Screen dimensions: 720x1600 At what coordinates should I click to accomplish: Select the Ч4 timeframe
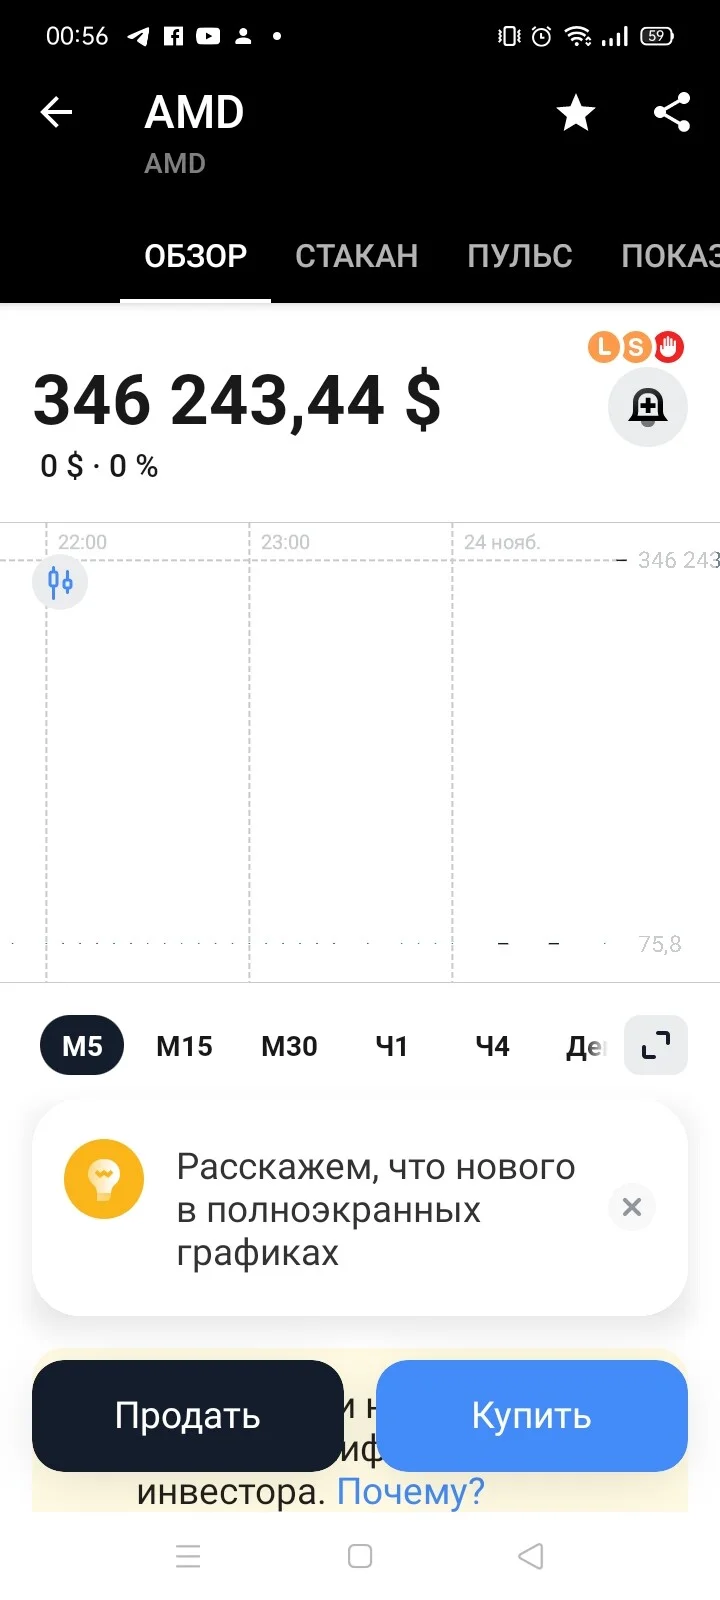[492, 1046]
